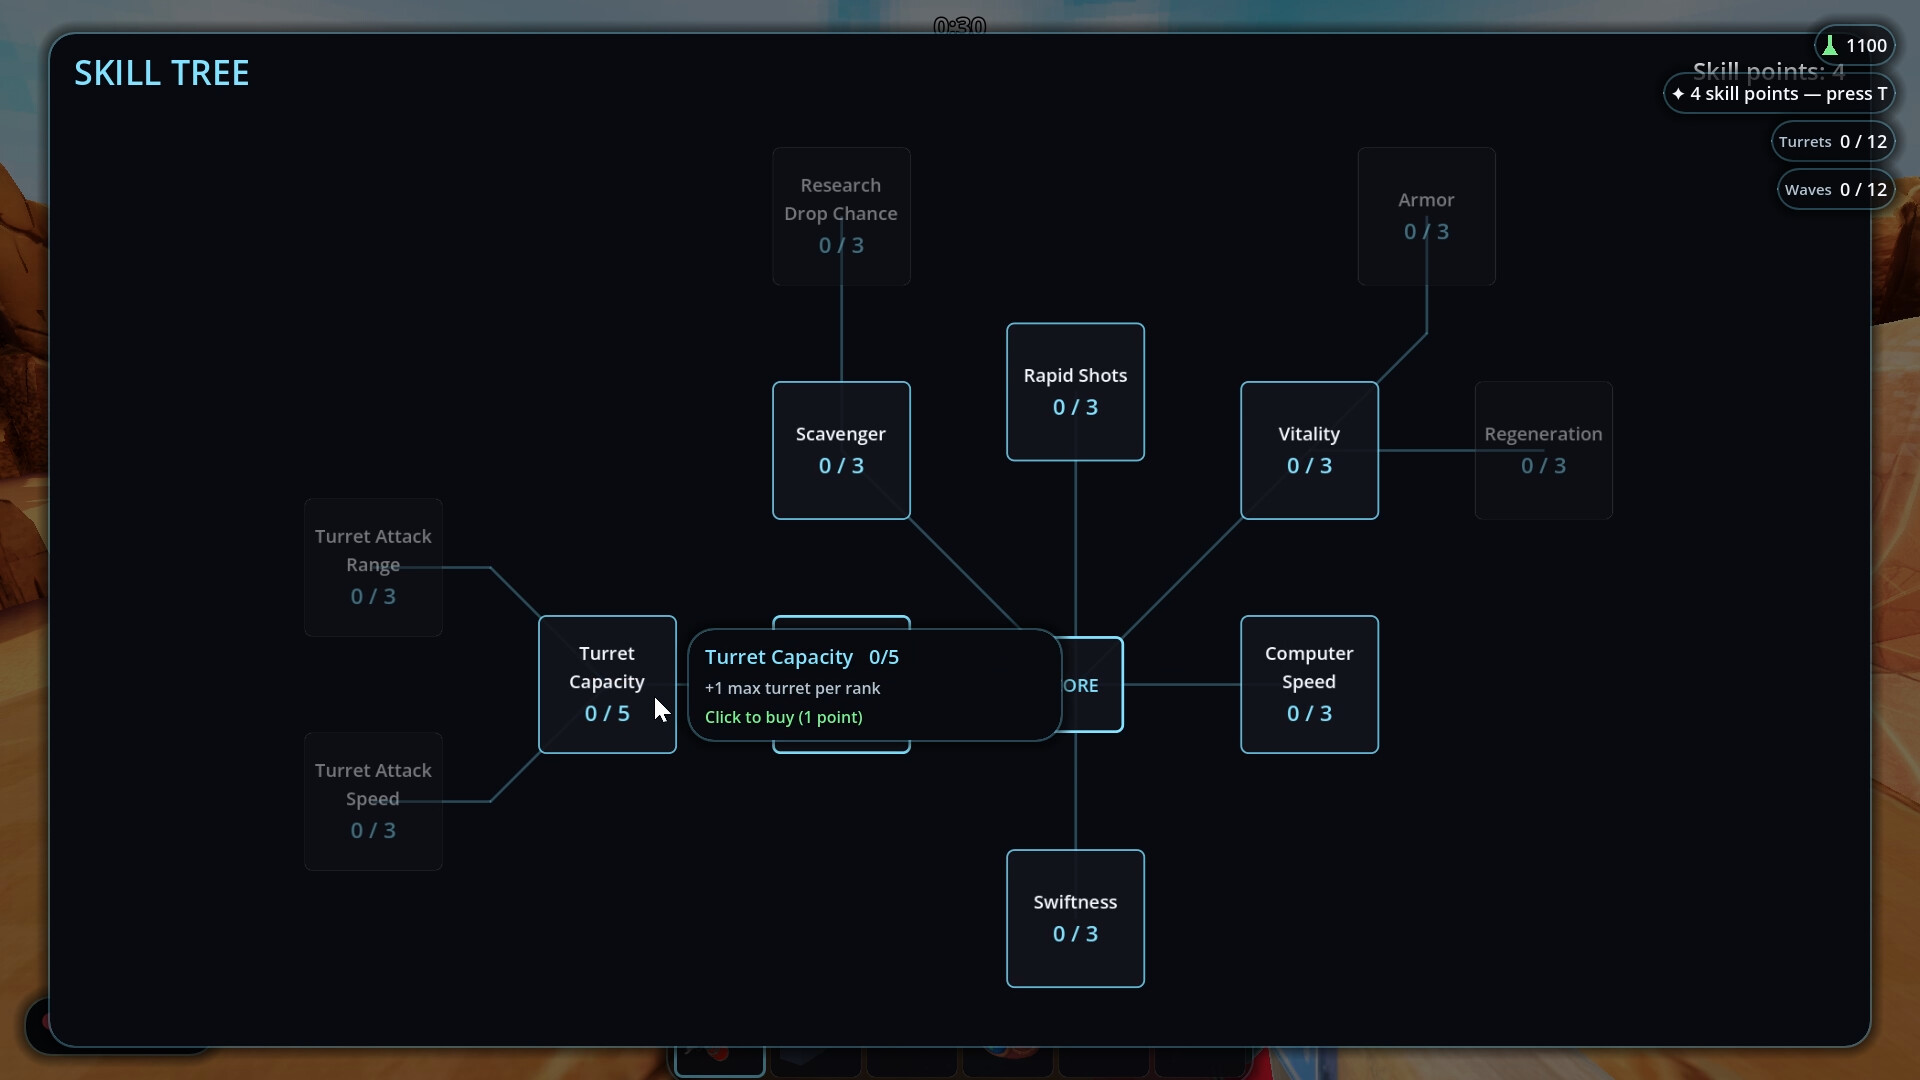
Task: Click the star icon in skill points banner
Action: point(1678,94)
